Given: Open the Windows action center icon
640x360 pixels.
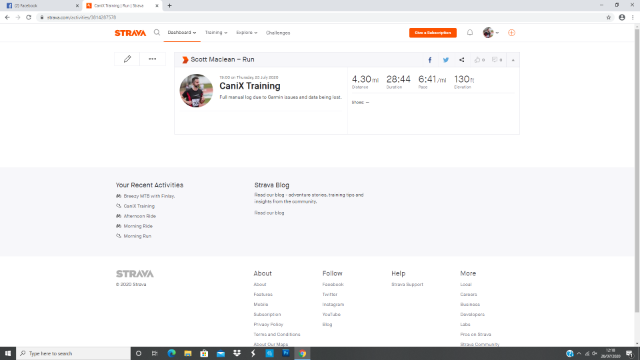Looking at the screenshot, I should [630, 353].
